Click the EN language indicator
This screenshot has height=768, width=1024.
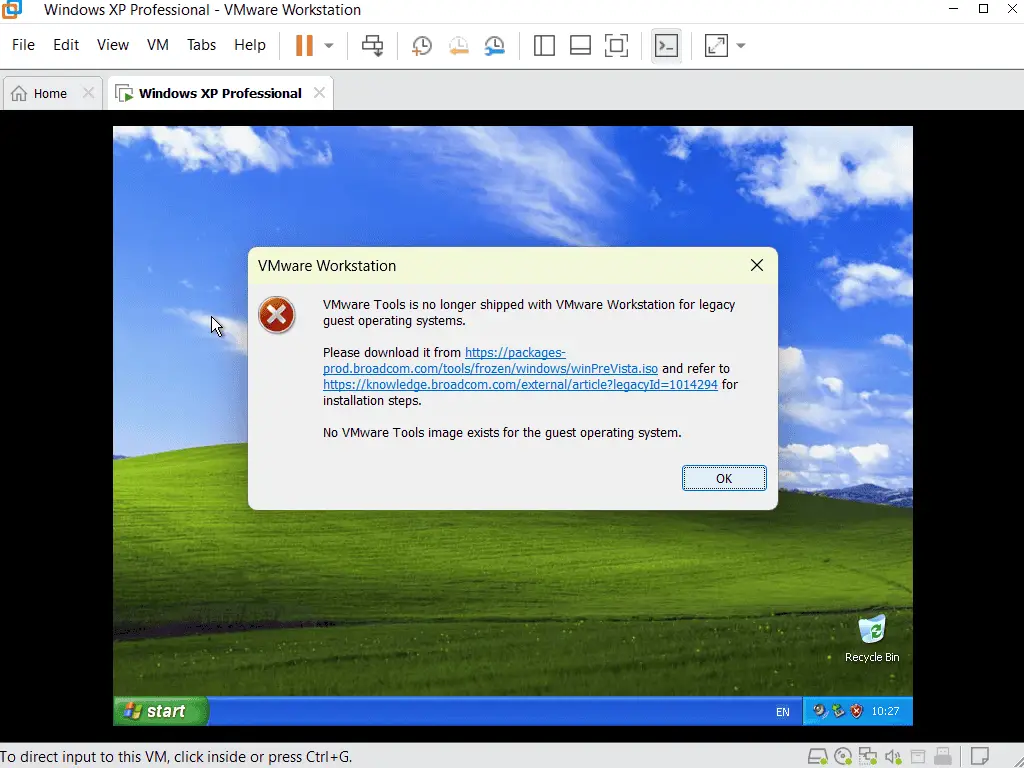point(782,712)
